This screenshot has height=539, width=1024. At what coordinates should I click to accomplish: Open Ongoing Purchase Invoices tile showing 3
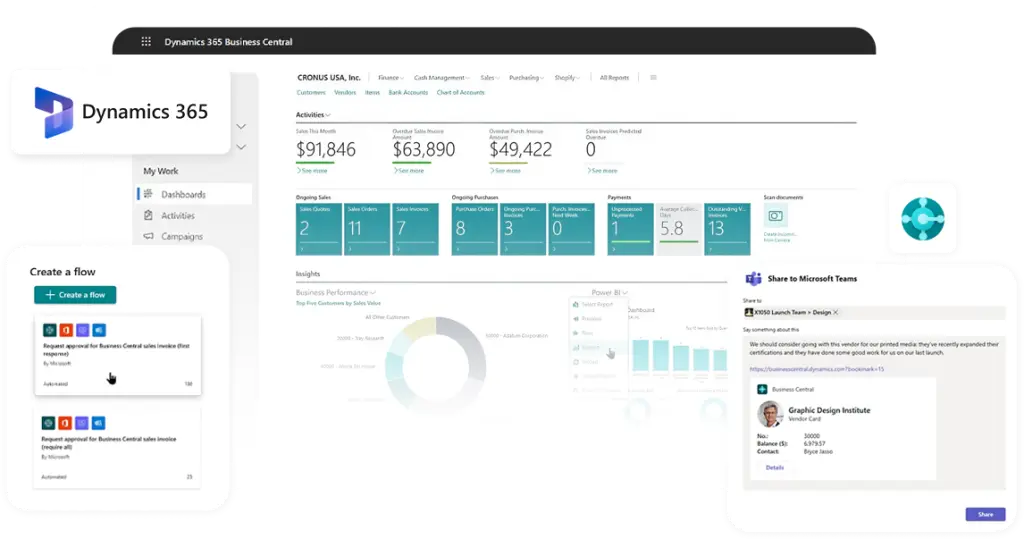523,229
